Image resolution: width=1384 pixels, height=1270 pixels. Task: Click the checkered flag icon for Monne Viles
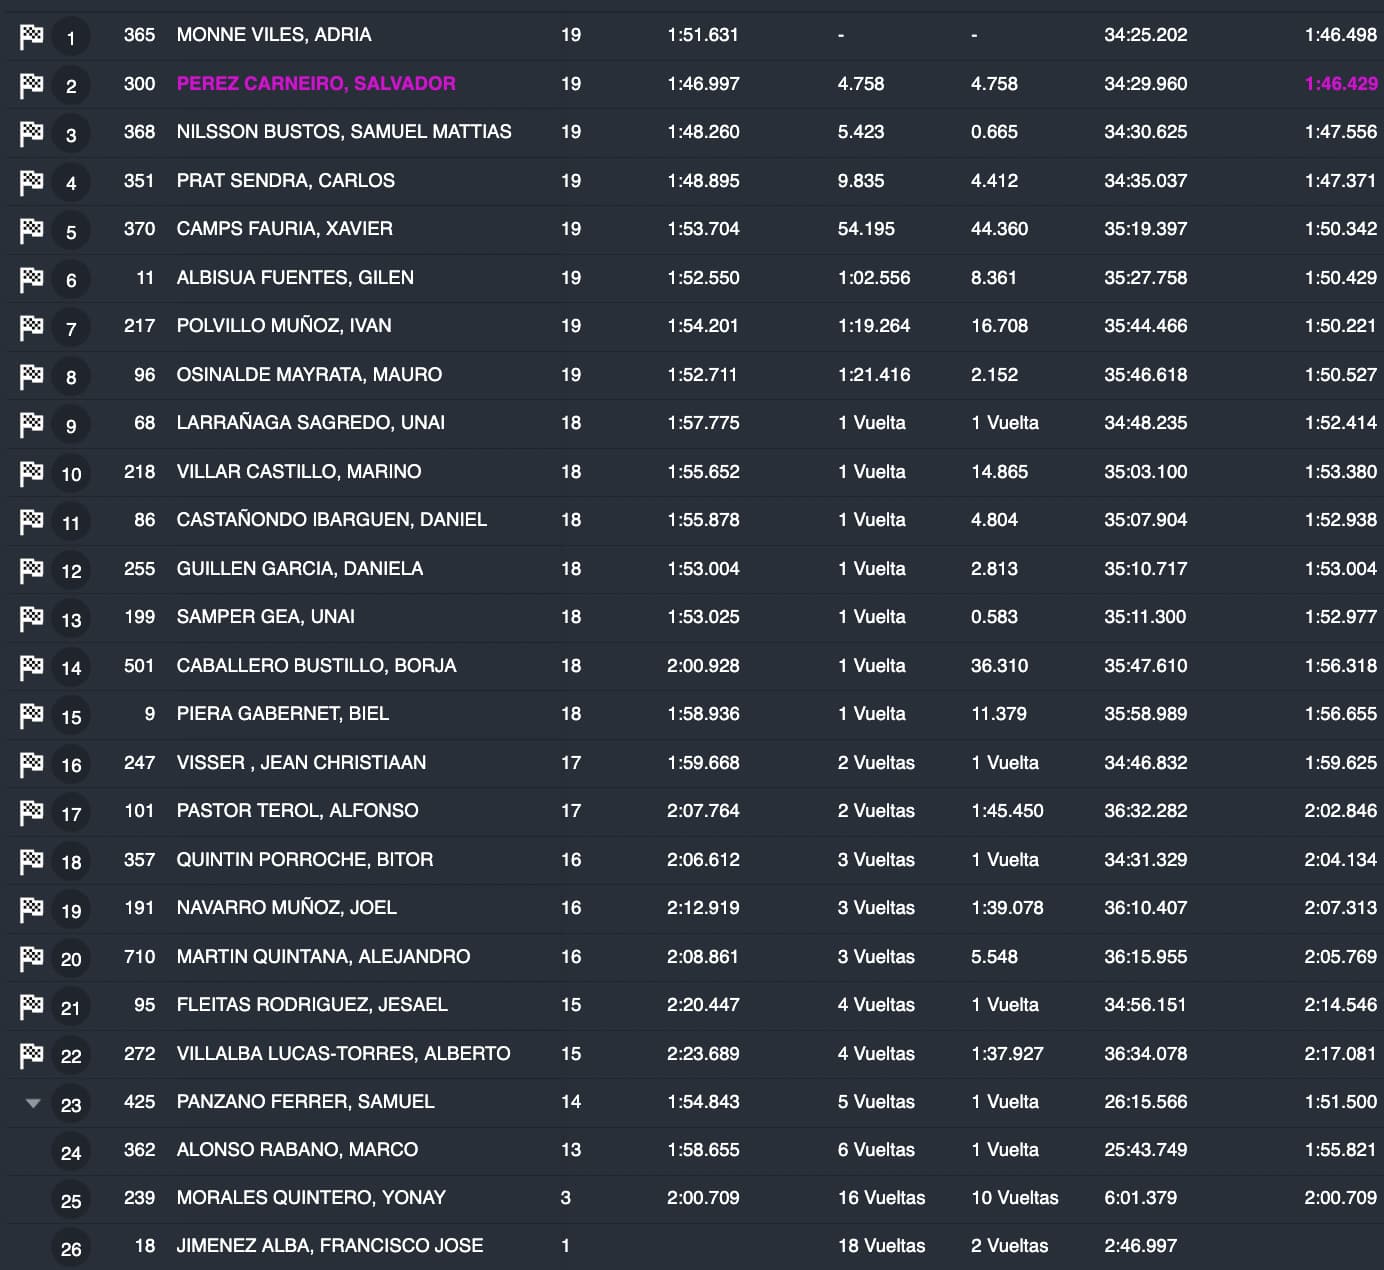coord(31,36)
